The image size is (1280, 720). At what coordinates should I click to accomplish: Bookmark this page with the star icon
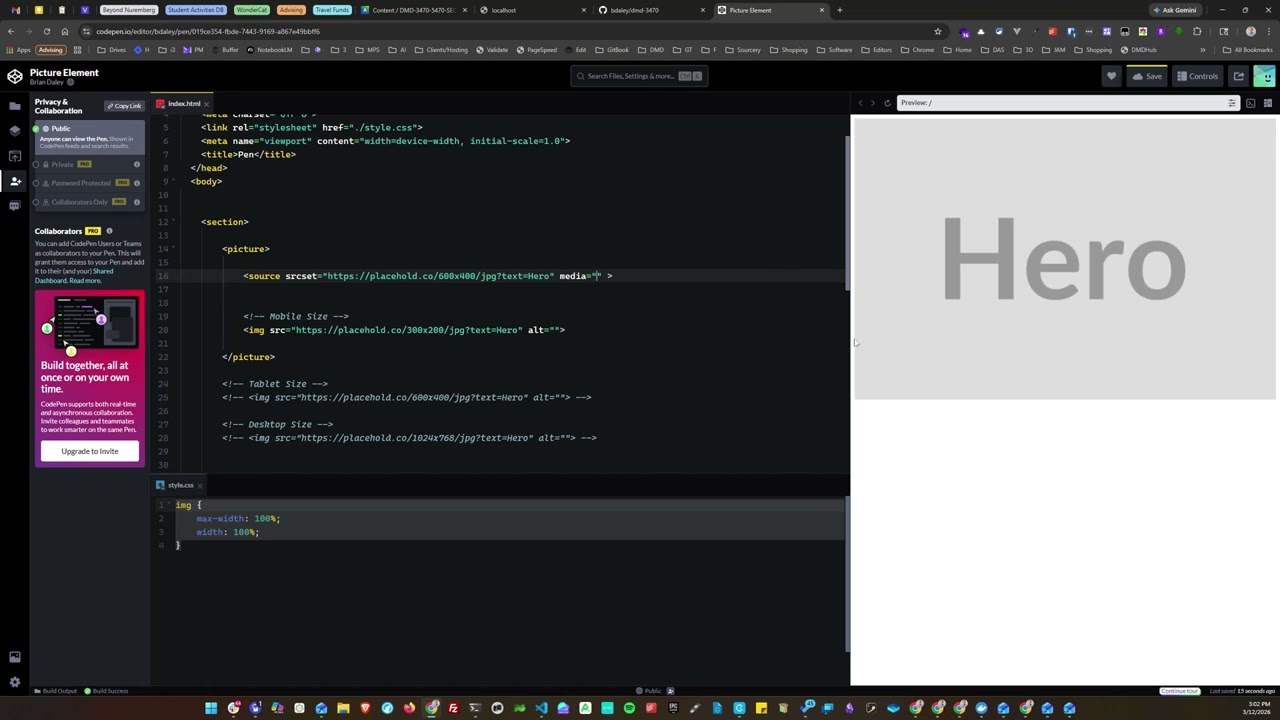point(938,31)
